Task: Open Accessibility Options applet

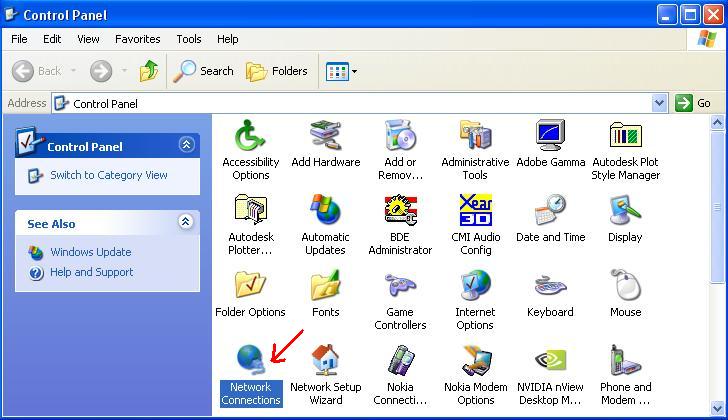Action: point(250,136)
